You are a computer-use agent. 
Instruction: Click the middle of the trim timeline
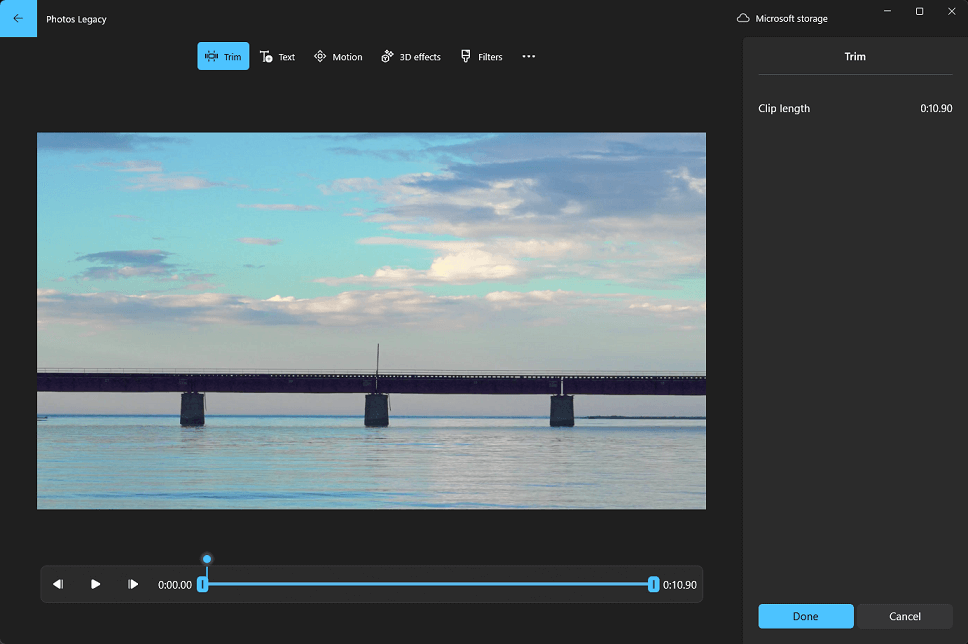428,584
